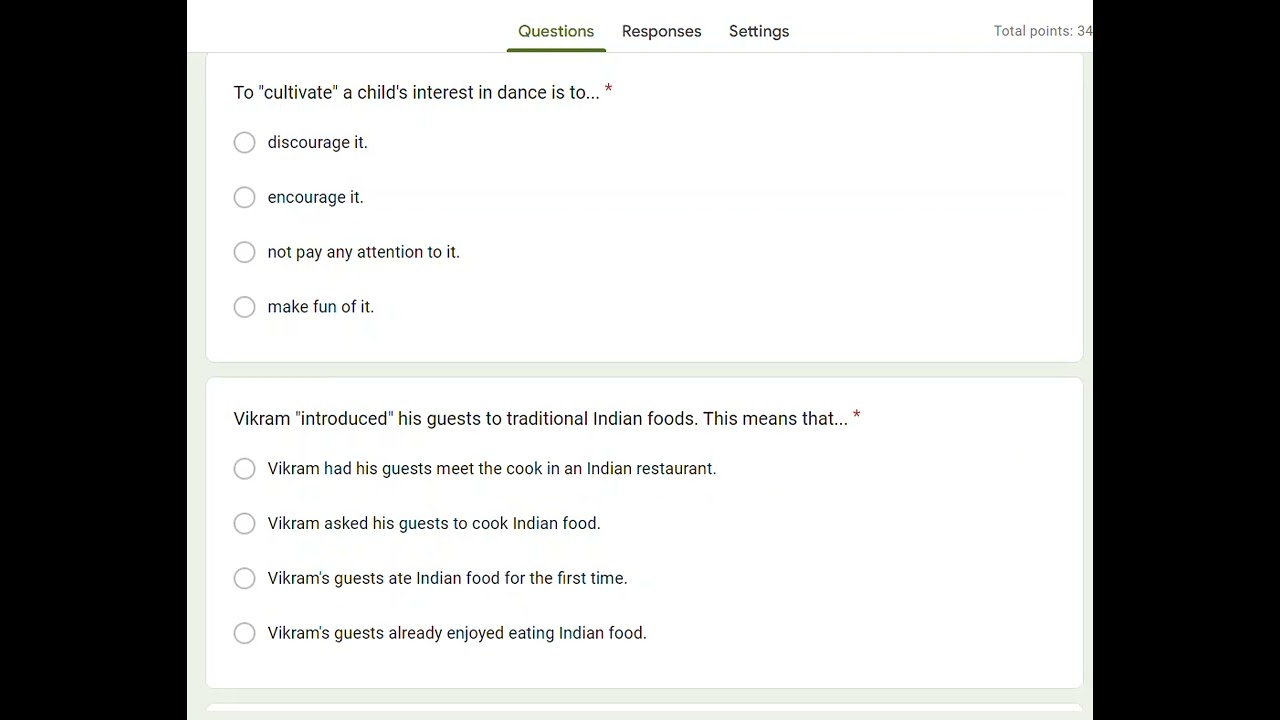
Task: Switch to the Questions tab
Action: pyautogui.click(x=556, y=31)
